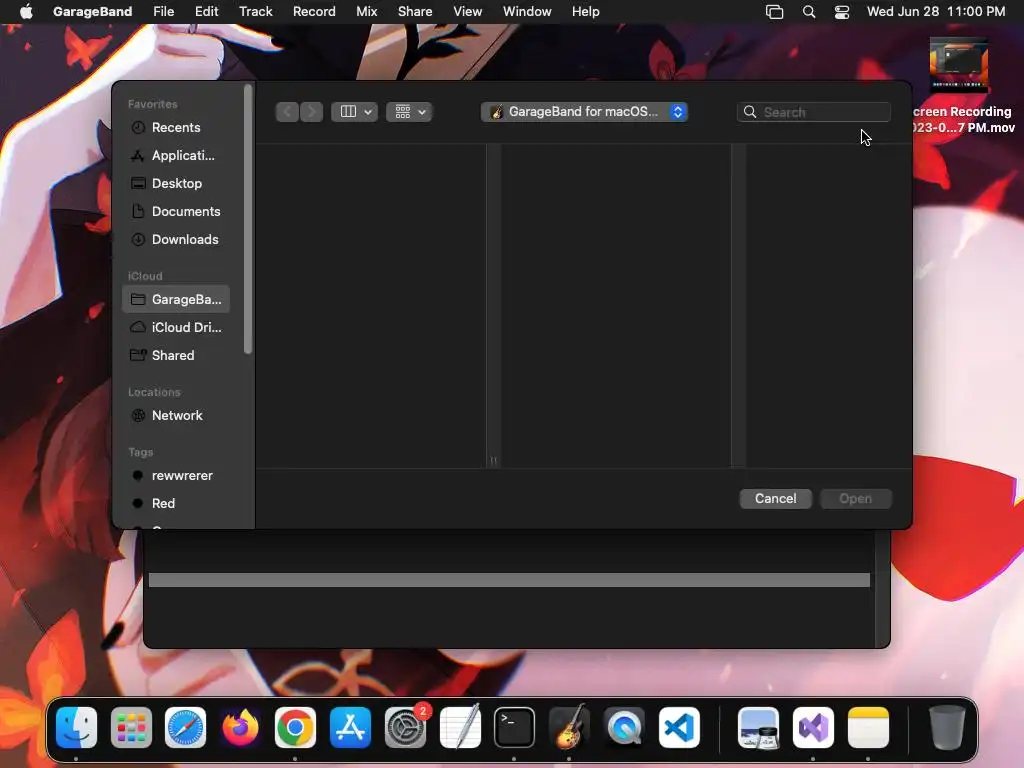Open the View menu
Viewport: 1024px width, 768px height.
pyautogui.click(x=468, y=12)
